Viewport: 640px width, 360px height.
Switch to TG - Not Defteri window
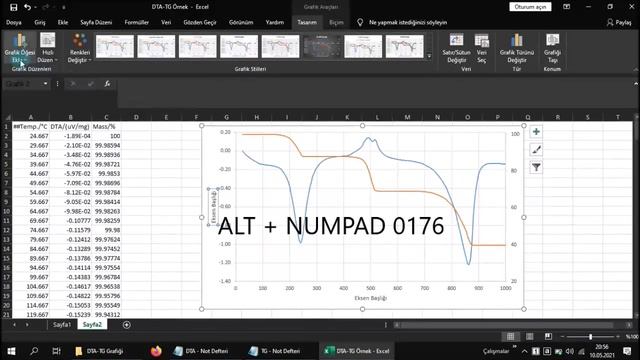[275, 351]
